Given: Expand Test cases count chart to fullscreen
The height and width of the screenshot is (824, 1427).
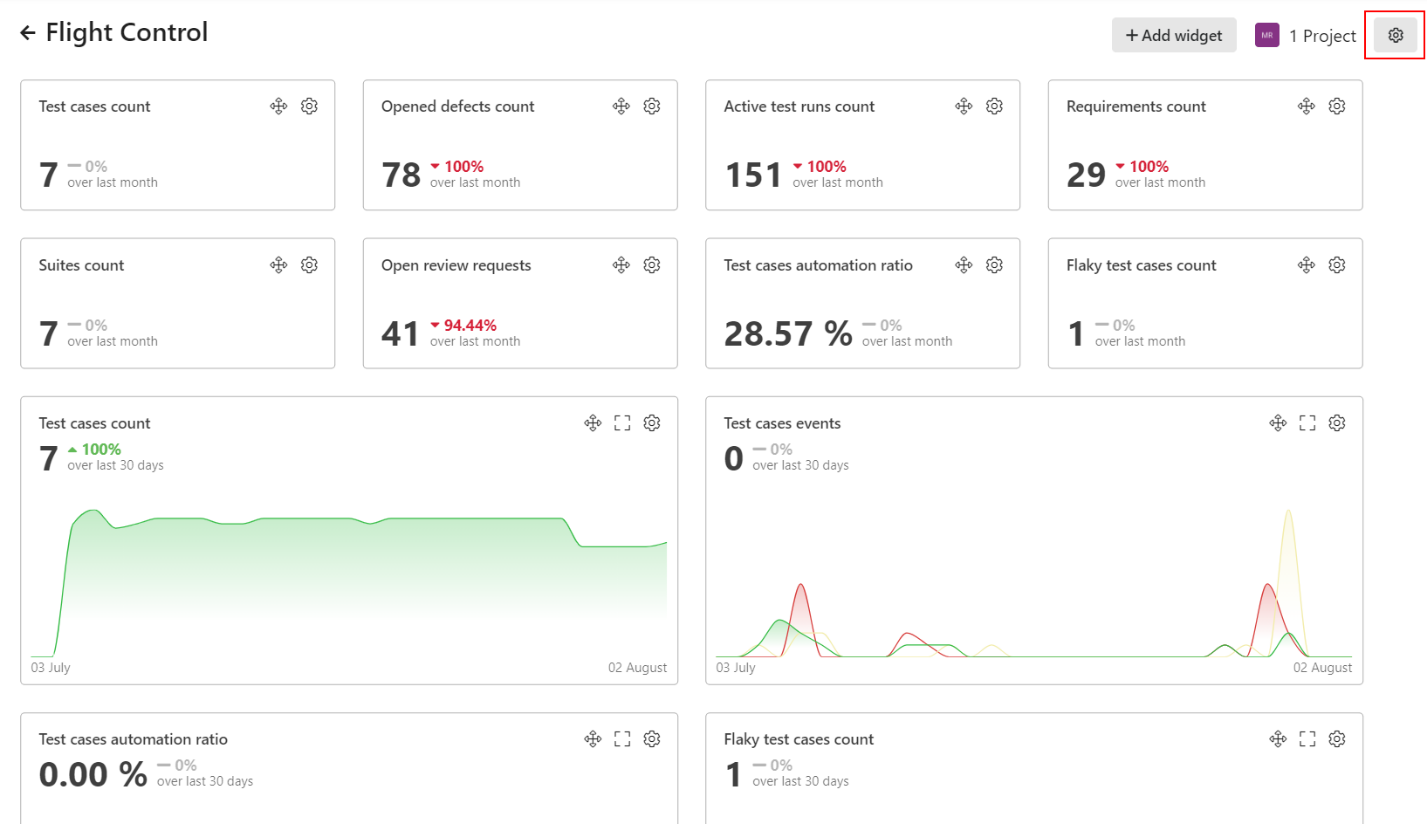Looking at the screenshot, I should pos(622,423).
